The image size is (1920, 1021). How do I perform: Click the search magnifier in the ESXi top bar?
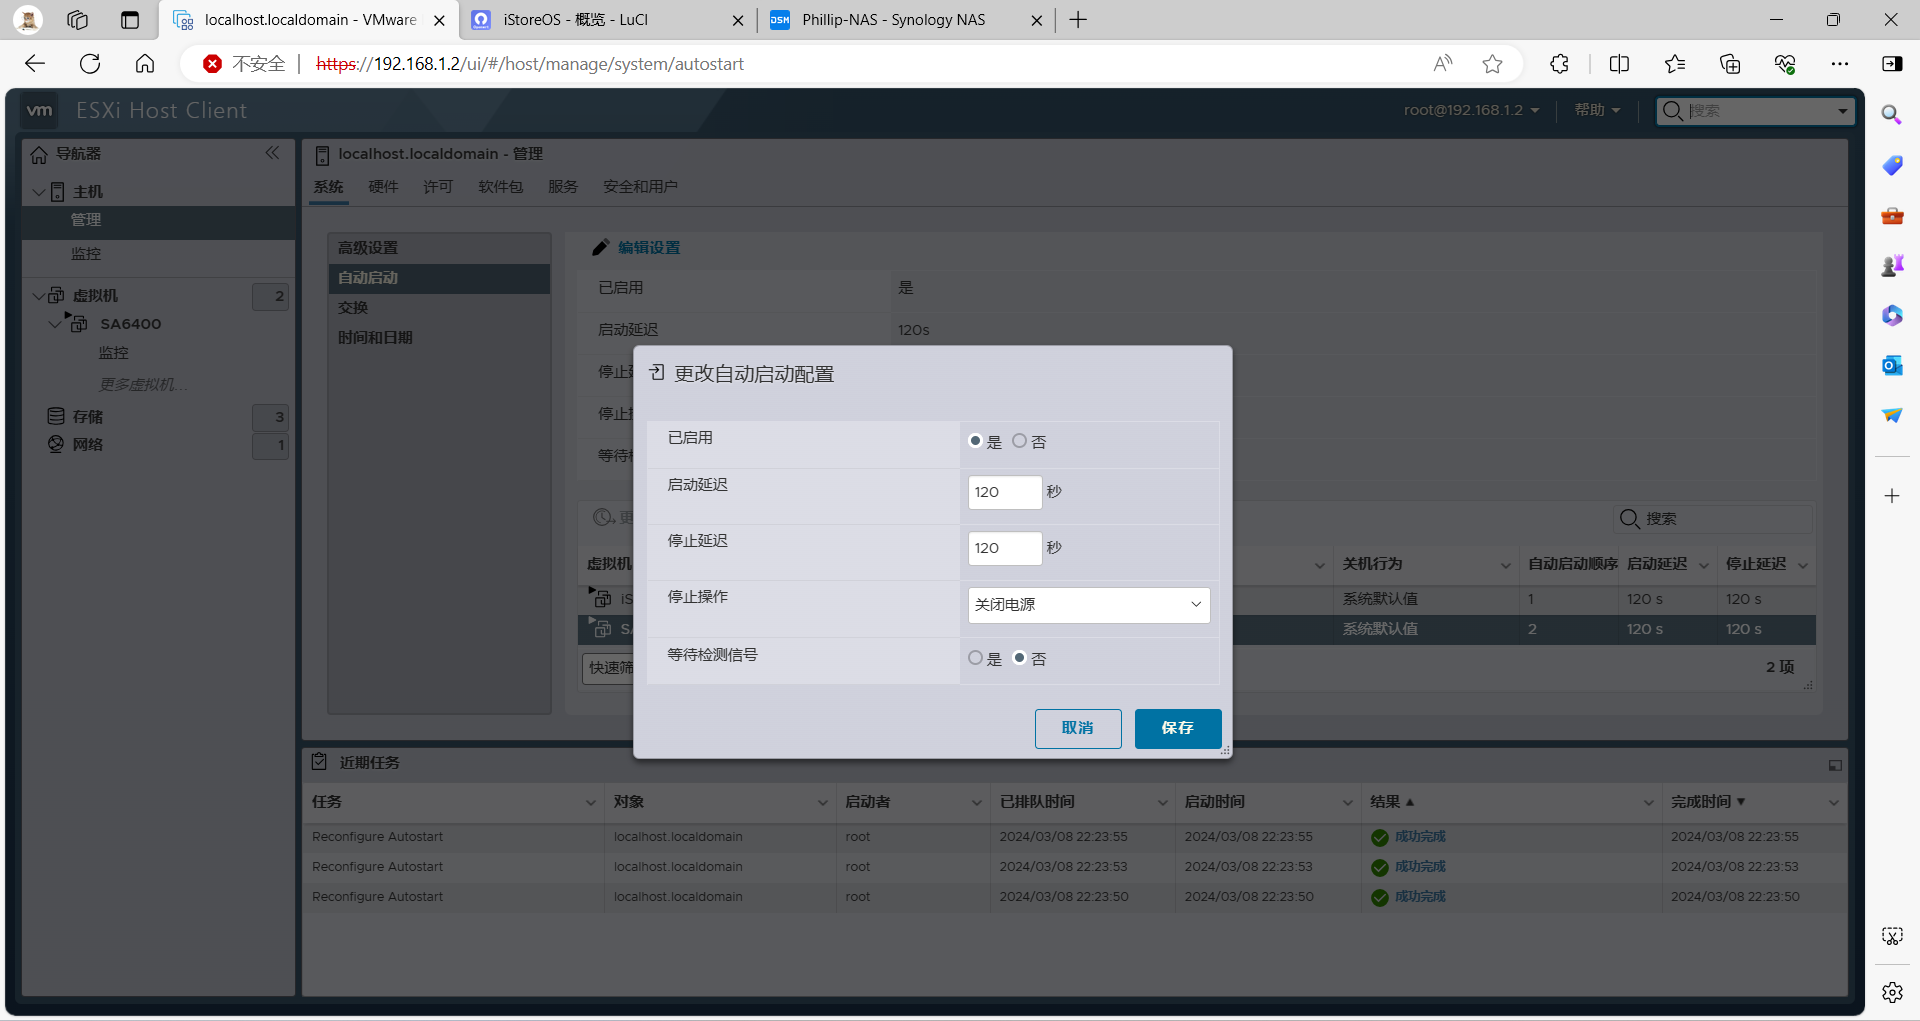pos(1672,111)
